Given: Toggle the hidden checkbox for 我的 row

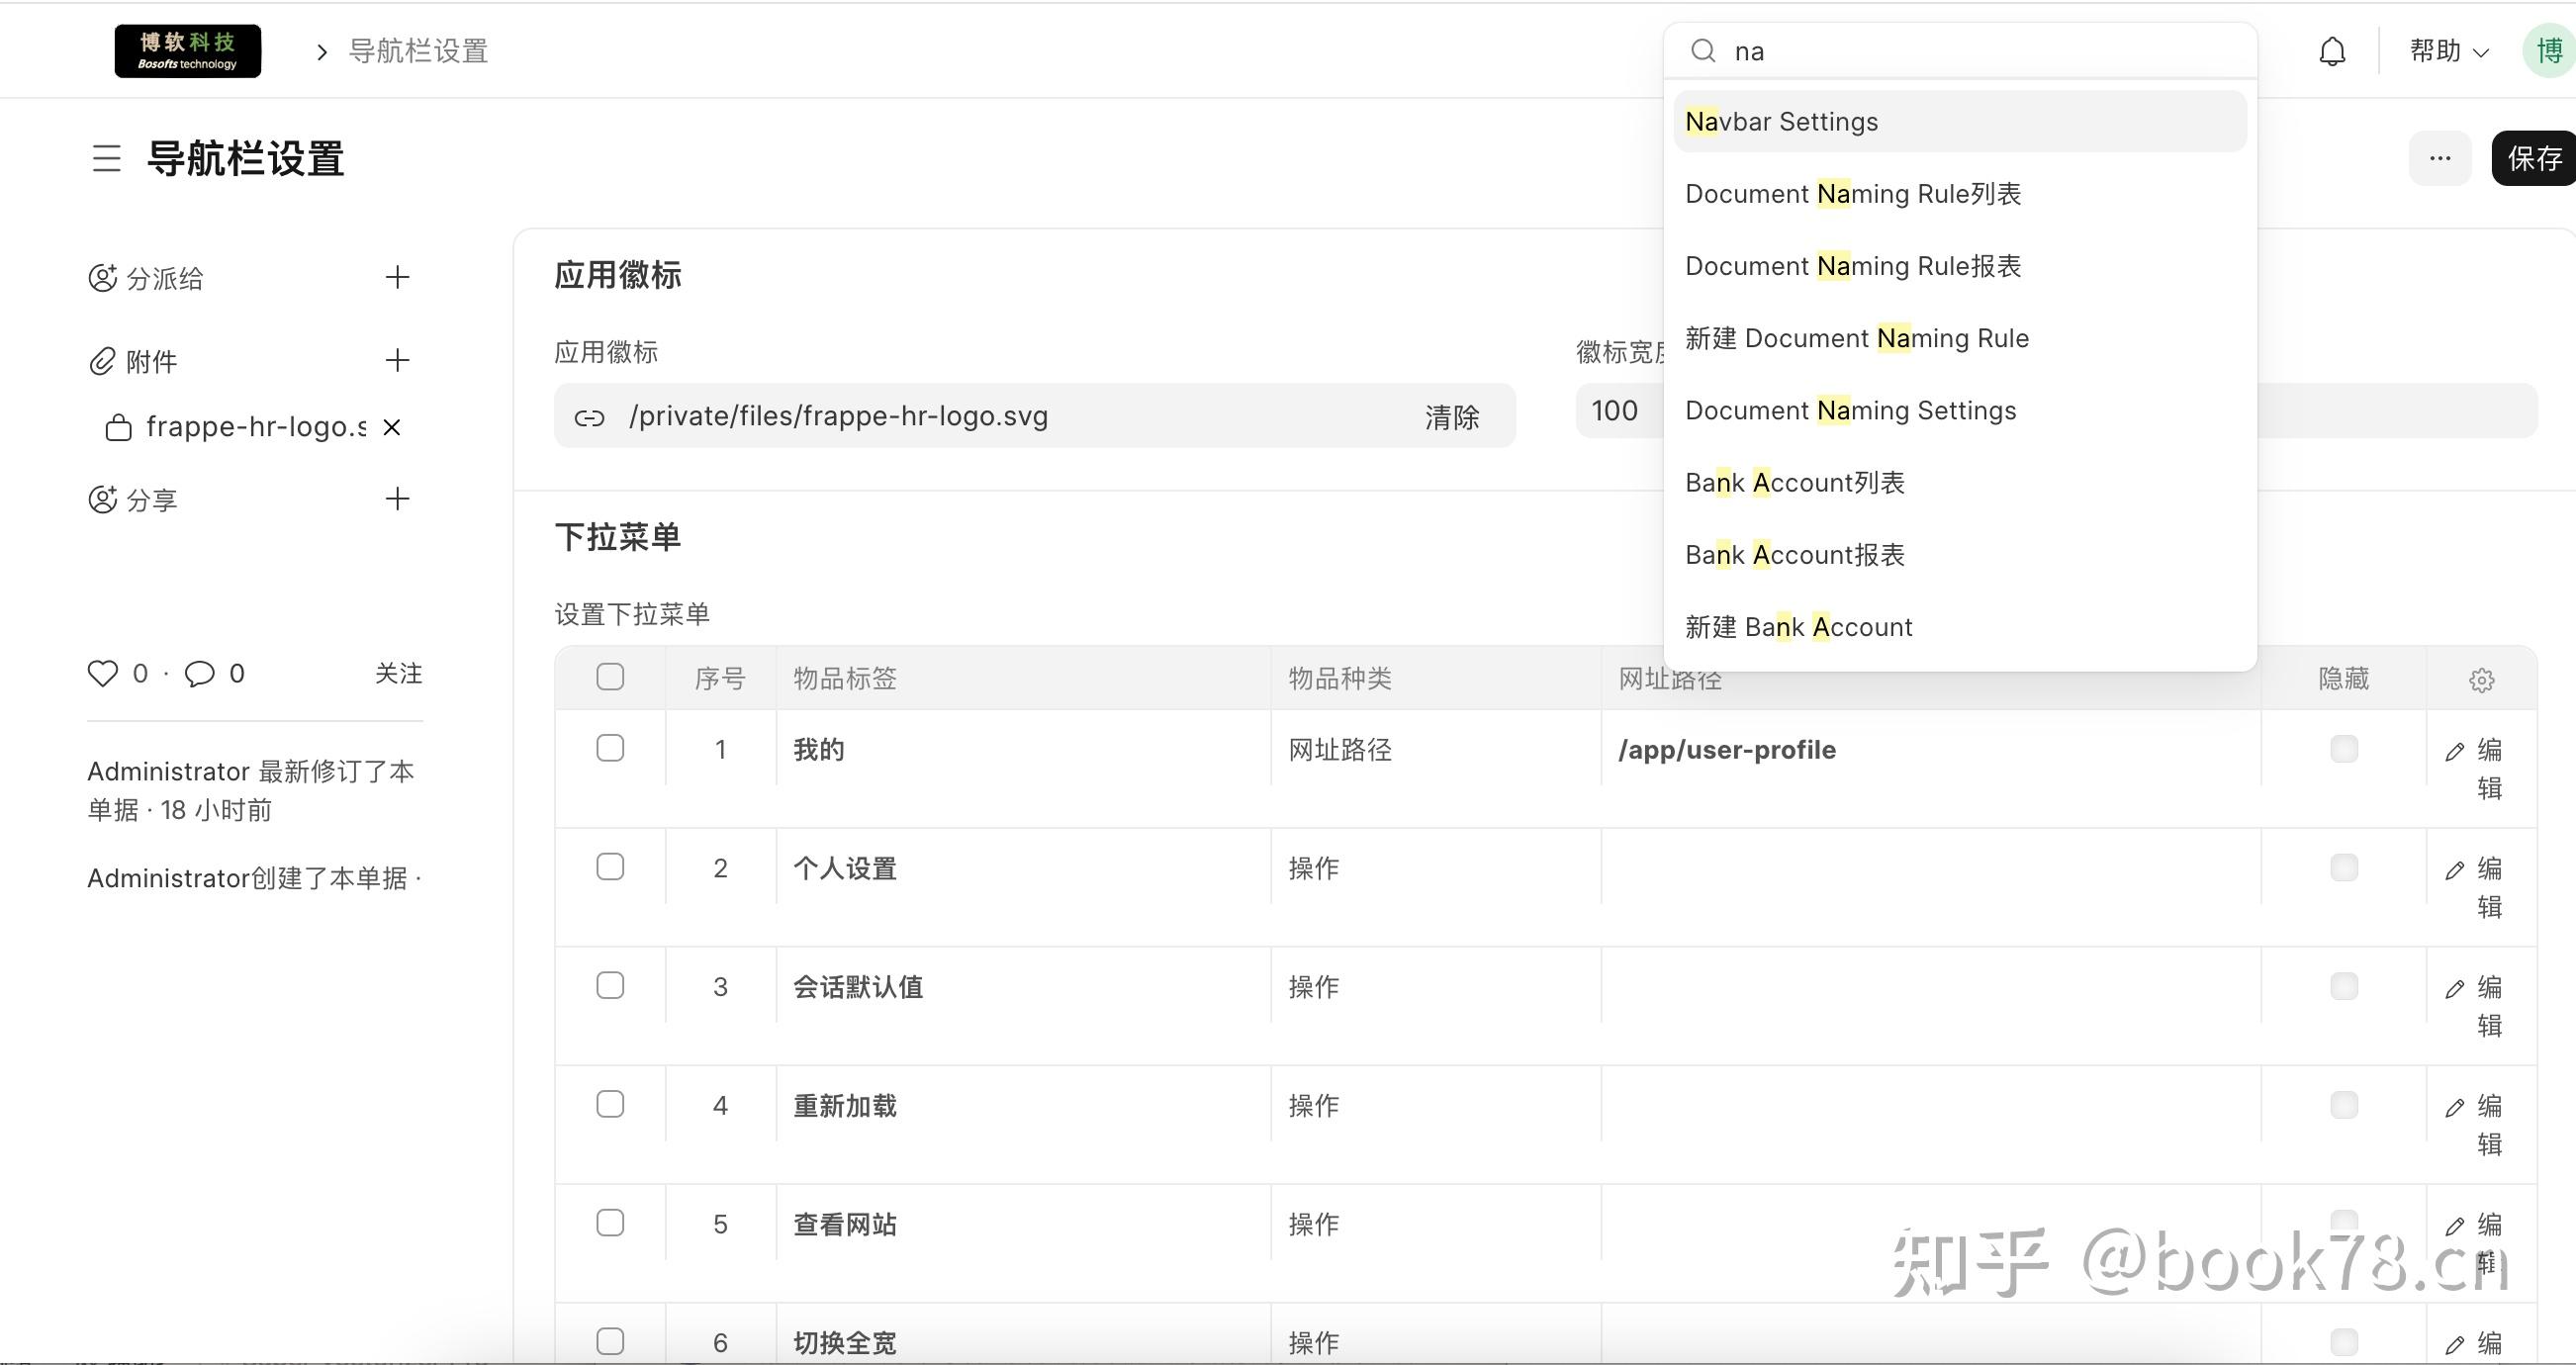Looking at the screenshot, I should coord(2343,749).
